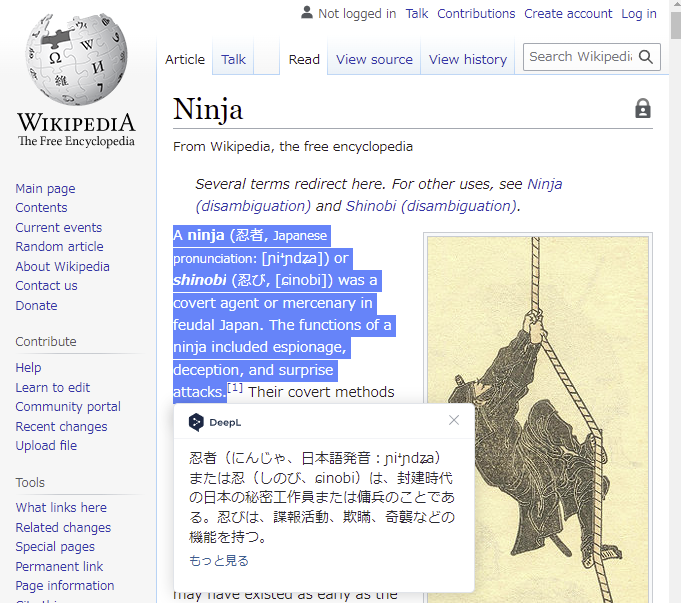Click the Log in link
This screenshot has width=681, height=603.
point(638,14)
